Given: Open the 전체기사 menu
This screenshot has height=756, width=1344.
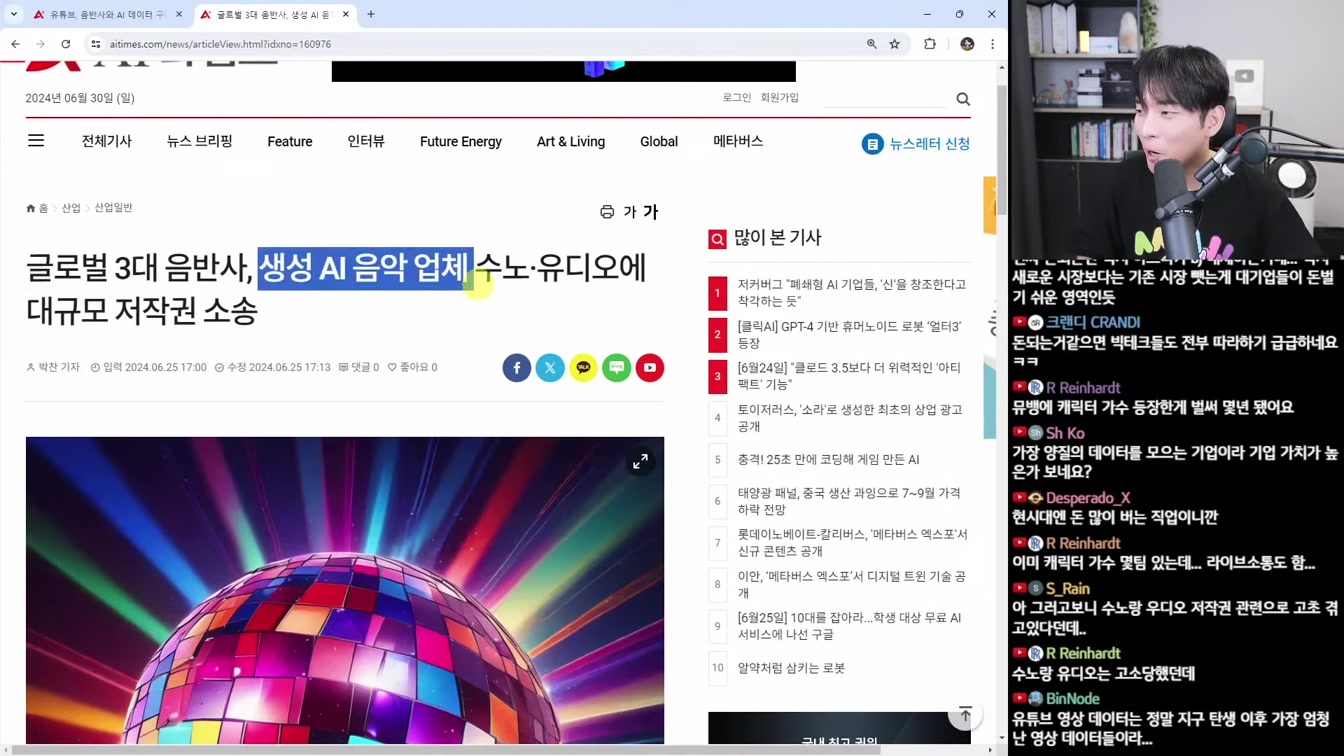Looking at the screenshot, I should point(107,141).
